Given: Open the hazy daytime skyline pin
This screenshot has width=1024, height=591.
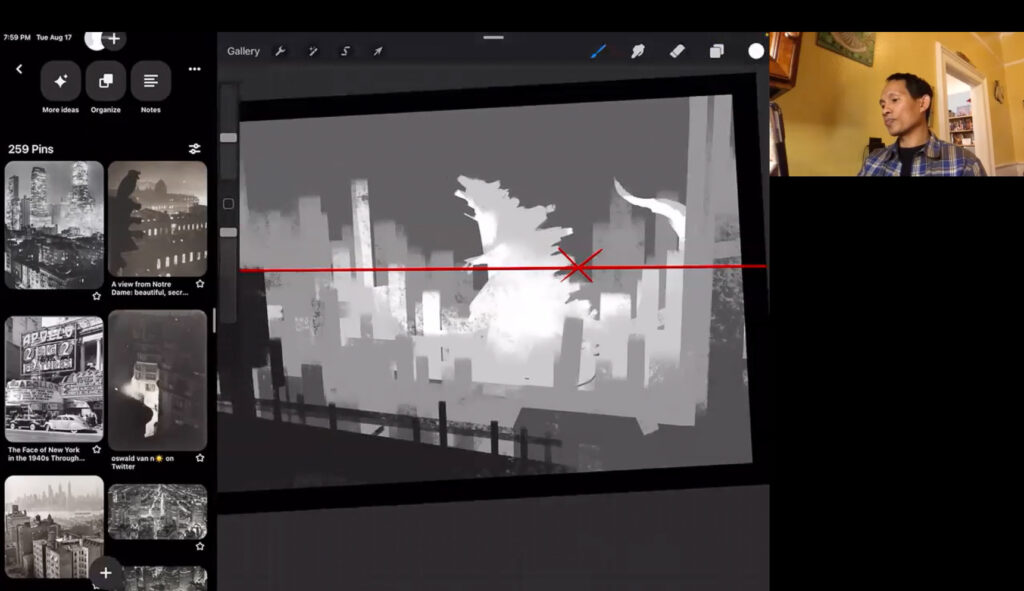Looking at the screenshot, I should coord(54,526).
